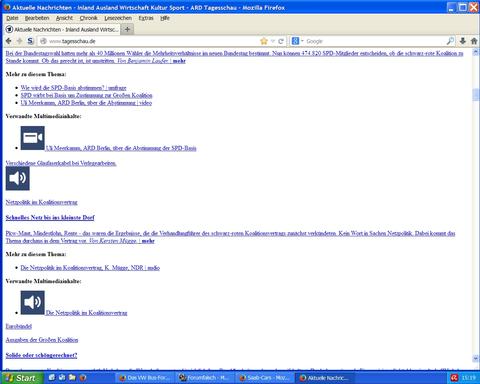
Task: Open the downloads arrow icon
Action: pos(463,41)
